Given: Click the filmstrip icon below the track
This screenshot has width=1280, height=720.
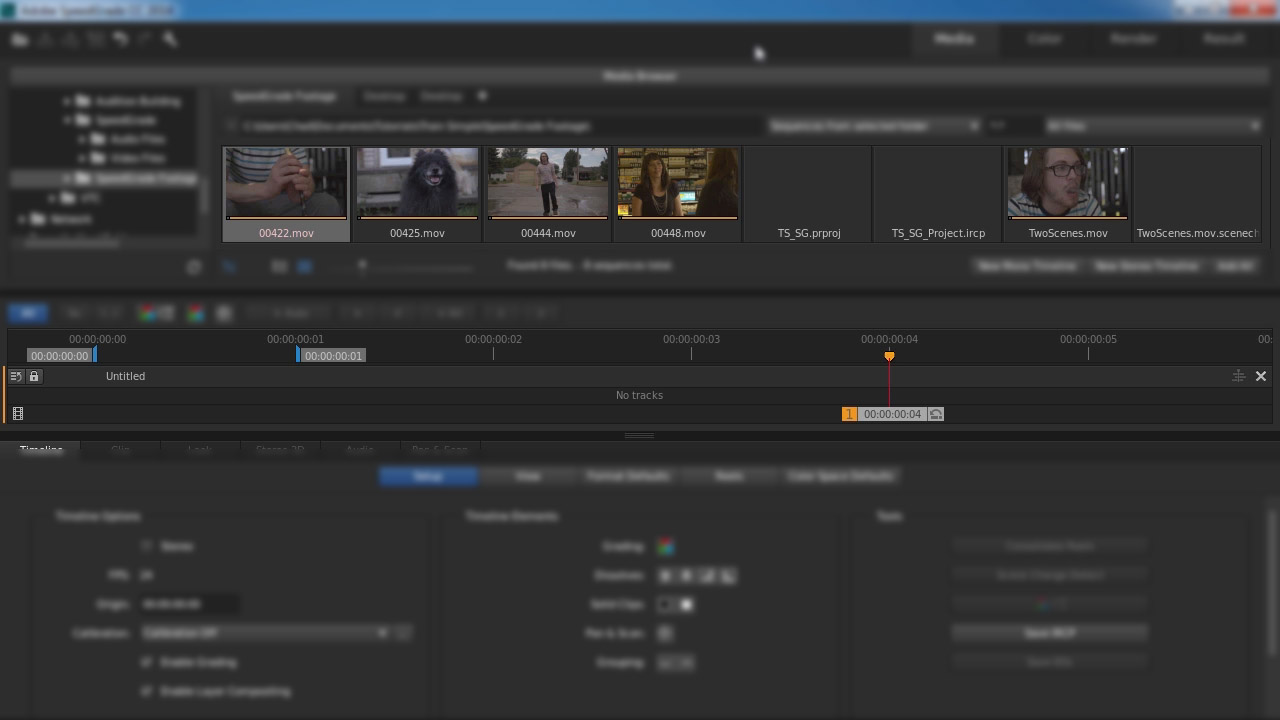Looking at the screenshot, I should 18,414.
